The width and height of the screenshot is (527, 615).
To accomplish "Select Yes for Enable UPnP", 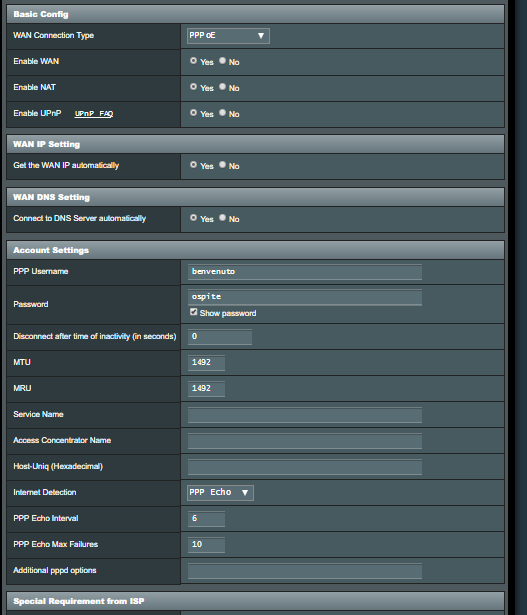I will (x=193, y=113).
